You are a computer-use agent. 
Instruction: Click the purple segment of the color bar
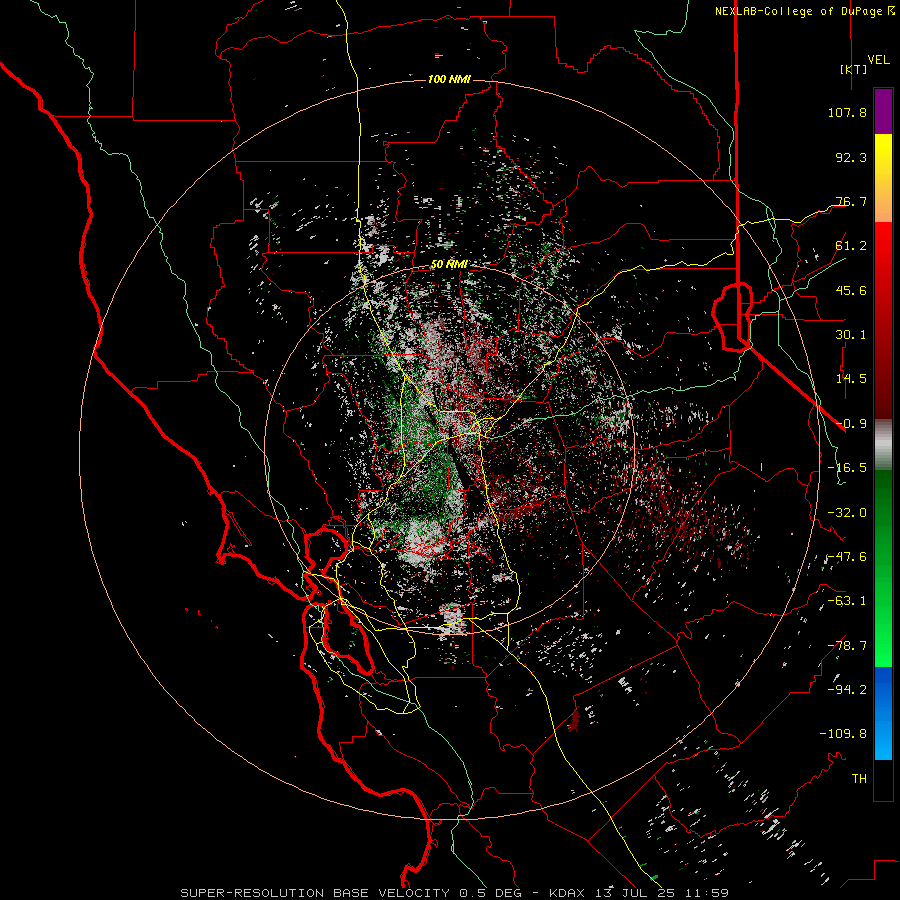(883, 112)
